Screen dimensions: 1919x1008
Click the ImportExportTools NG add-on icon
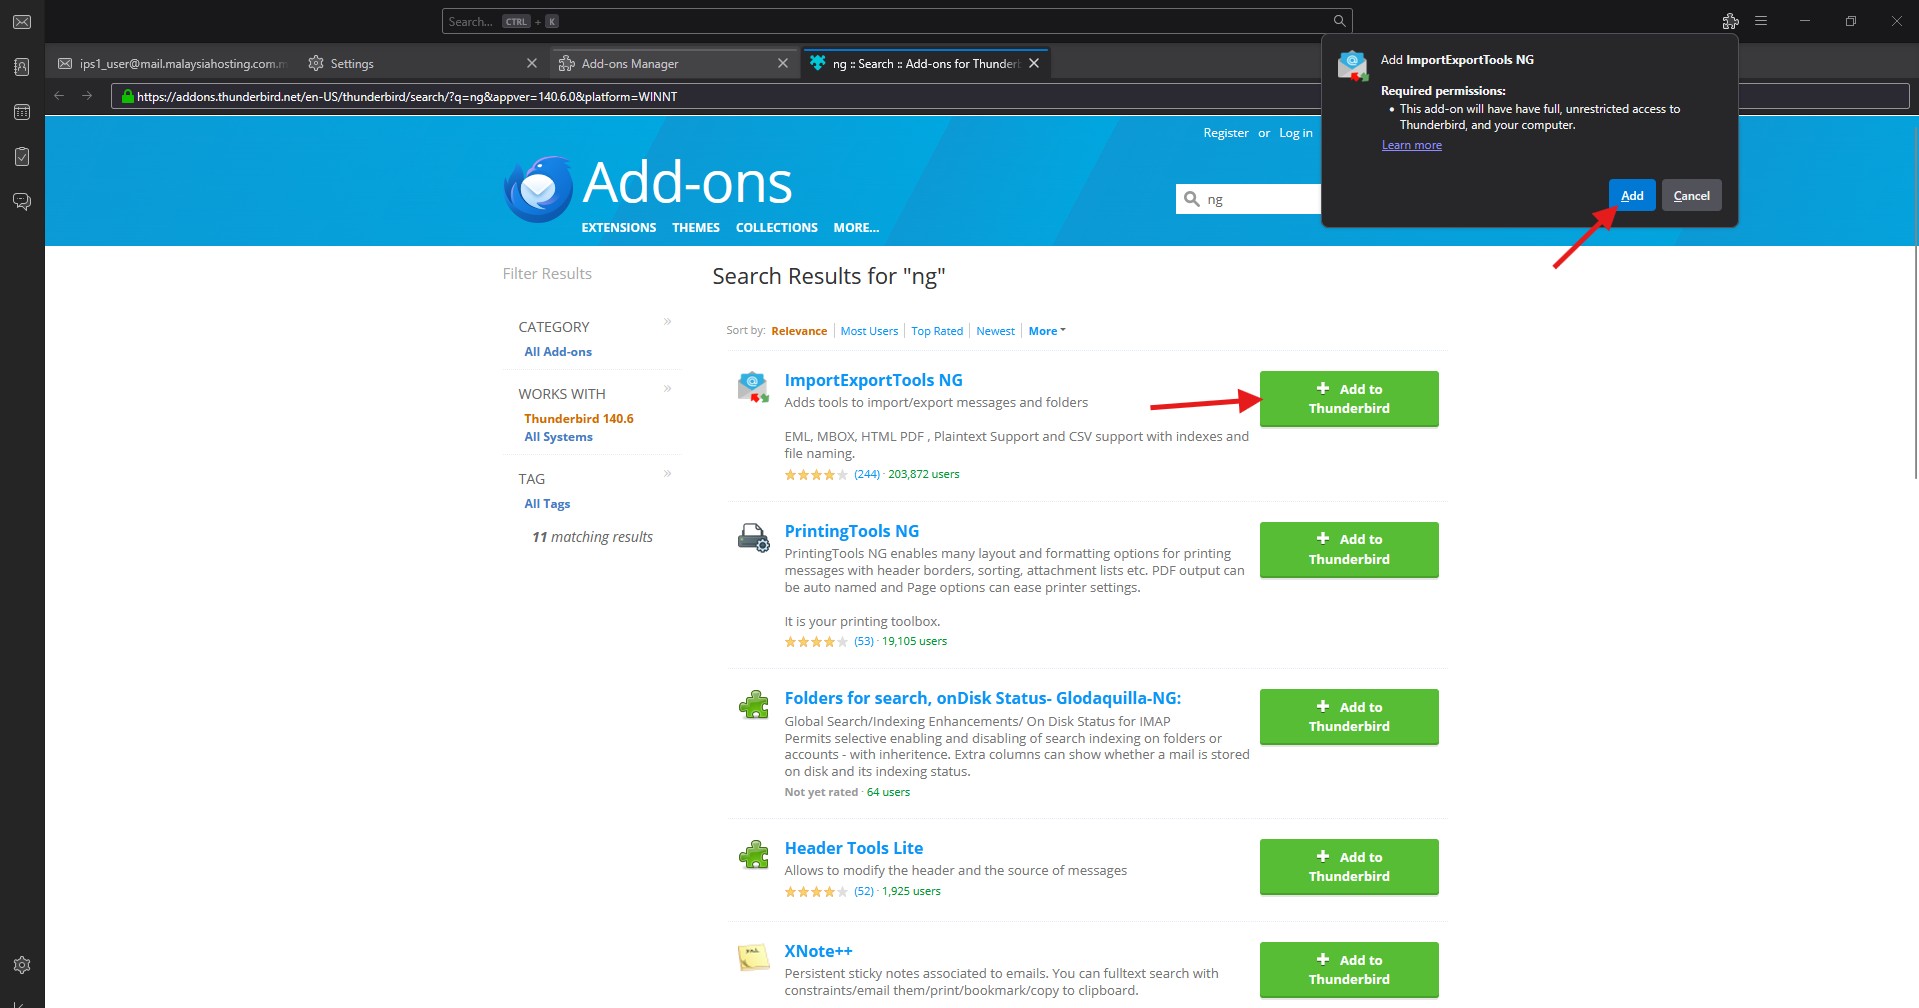pos(752,387)
